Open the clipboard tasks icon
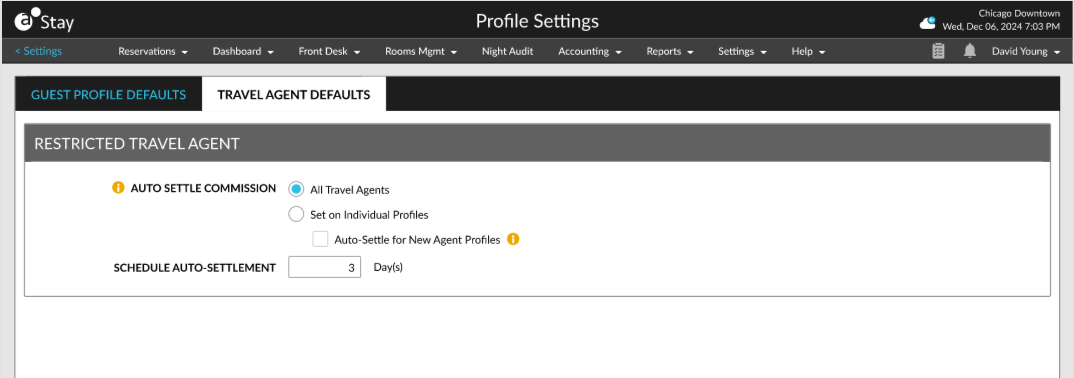The image size is (1074, 378). pyautogui.click(x=938, y=51)
